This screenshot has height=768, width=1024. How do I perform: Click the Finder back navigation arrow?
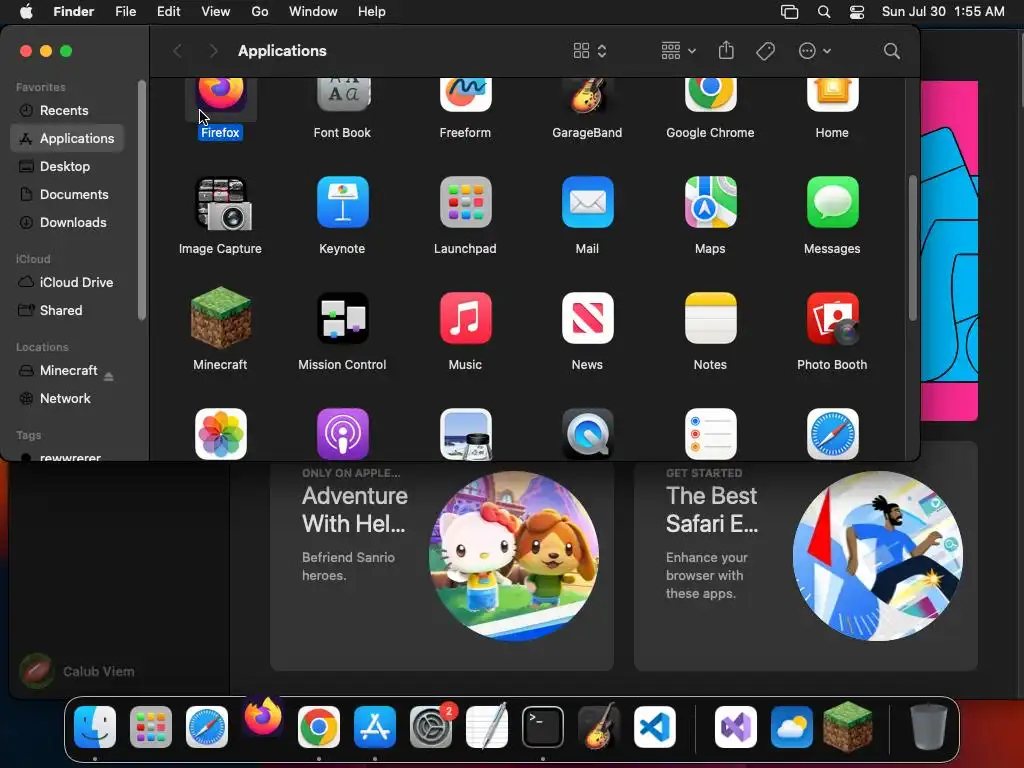coord(178,51)
